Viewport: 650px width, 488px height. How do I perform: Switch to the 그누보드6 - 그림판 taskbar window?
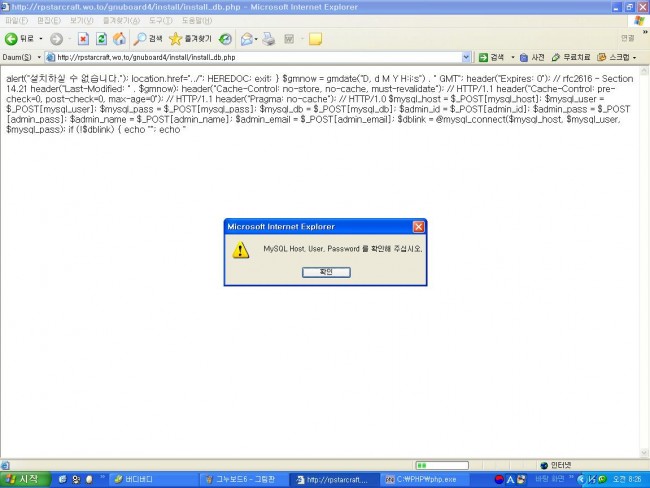pos(243,480)
